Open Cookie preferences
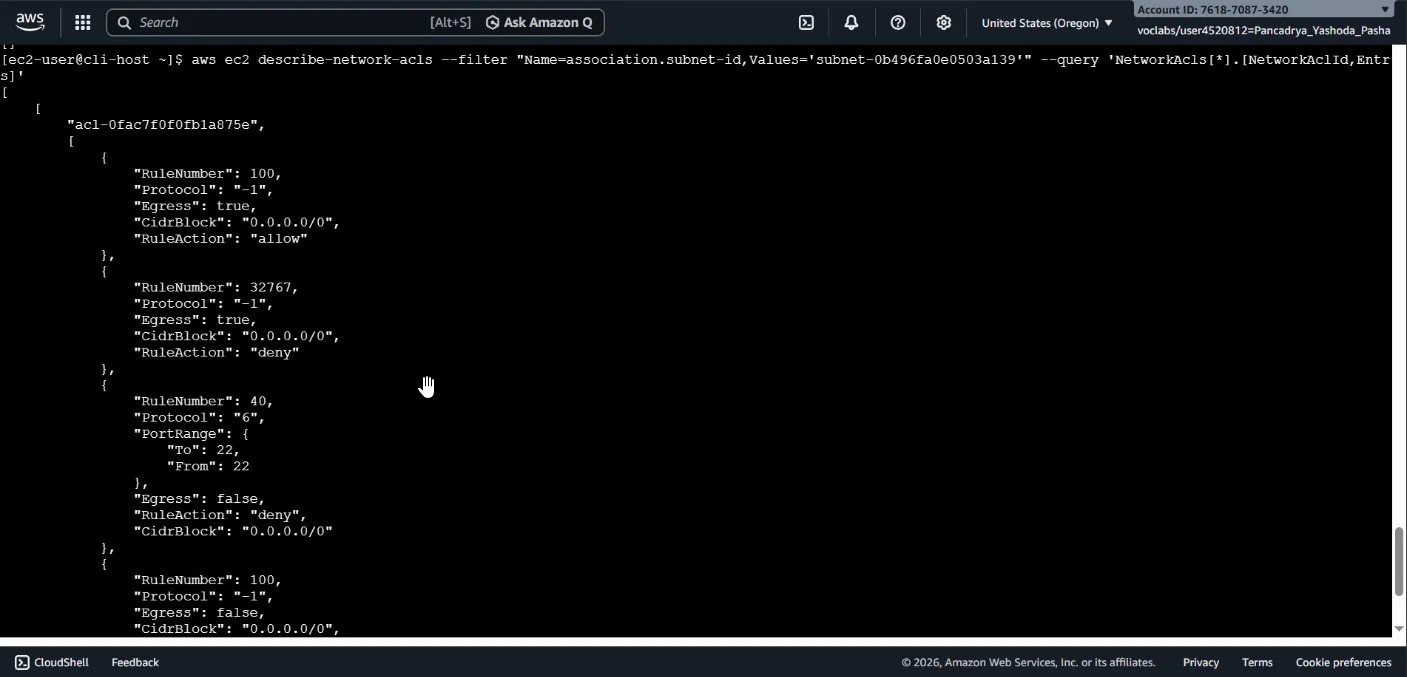This screenshot has height=677, width=1407. click(1343, 662)
